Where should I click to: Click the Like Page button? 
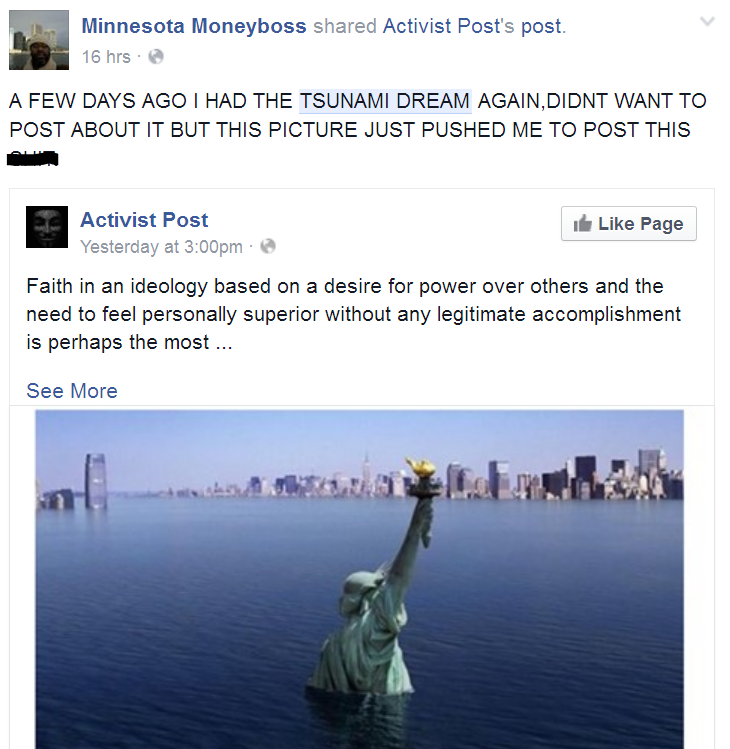tap(629, 224)
